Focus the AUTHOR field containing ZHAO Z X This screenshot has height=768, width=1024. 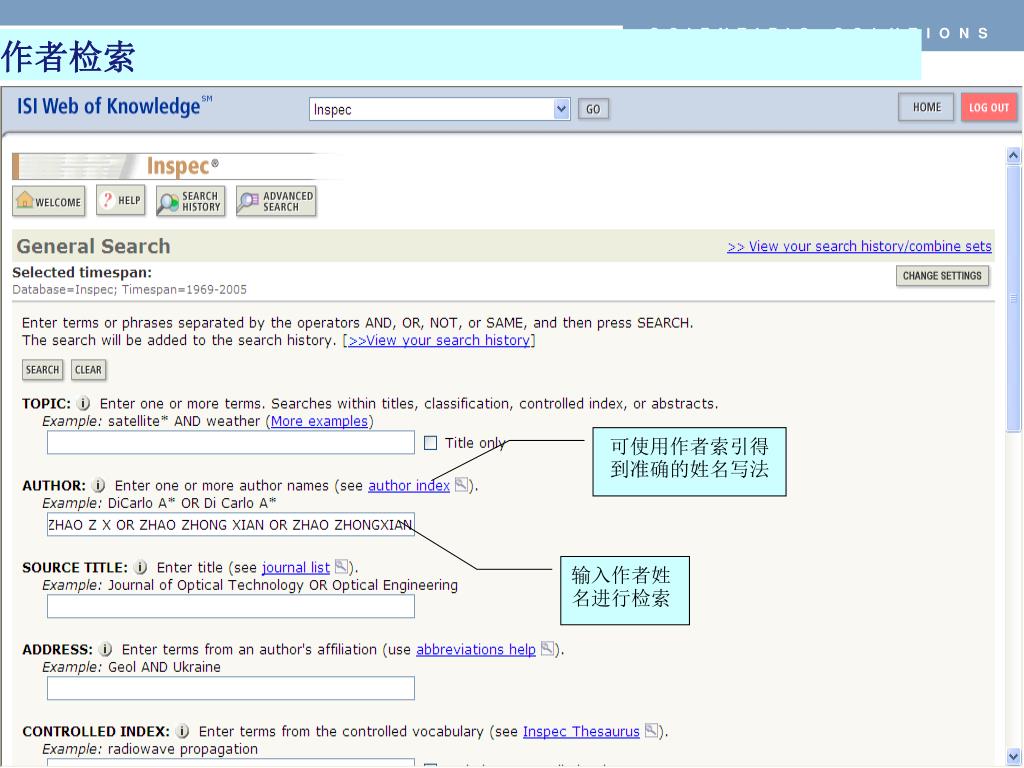coord(231,524)
